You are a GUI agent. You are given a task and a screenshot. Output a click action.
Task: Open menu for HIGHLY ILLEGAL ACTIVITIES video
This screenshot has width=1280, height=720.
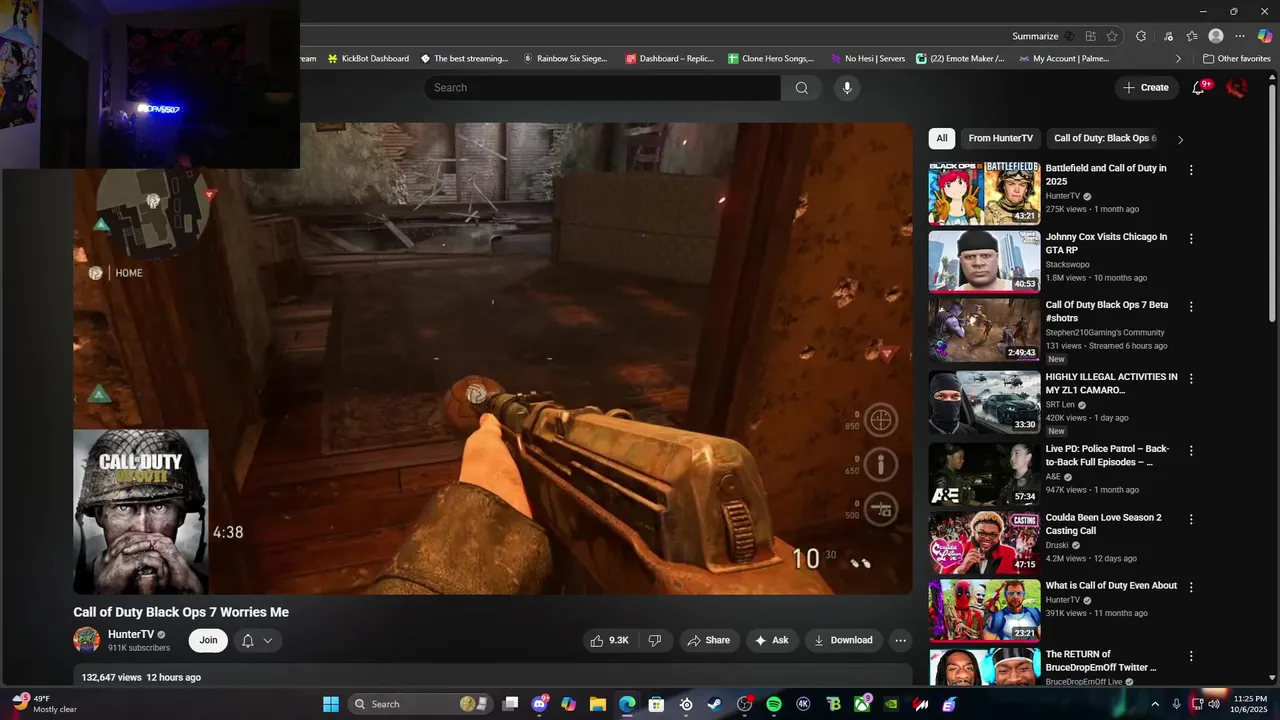1191,379
